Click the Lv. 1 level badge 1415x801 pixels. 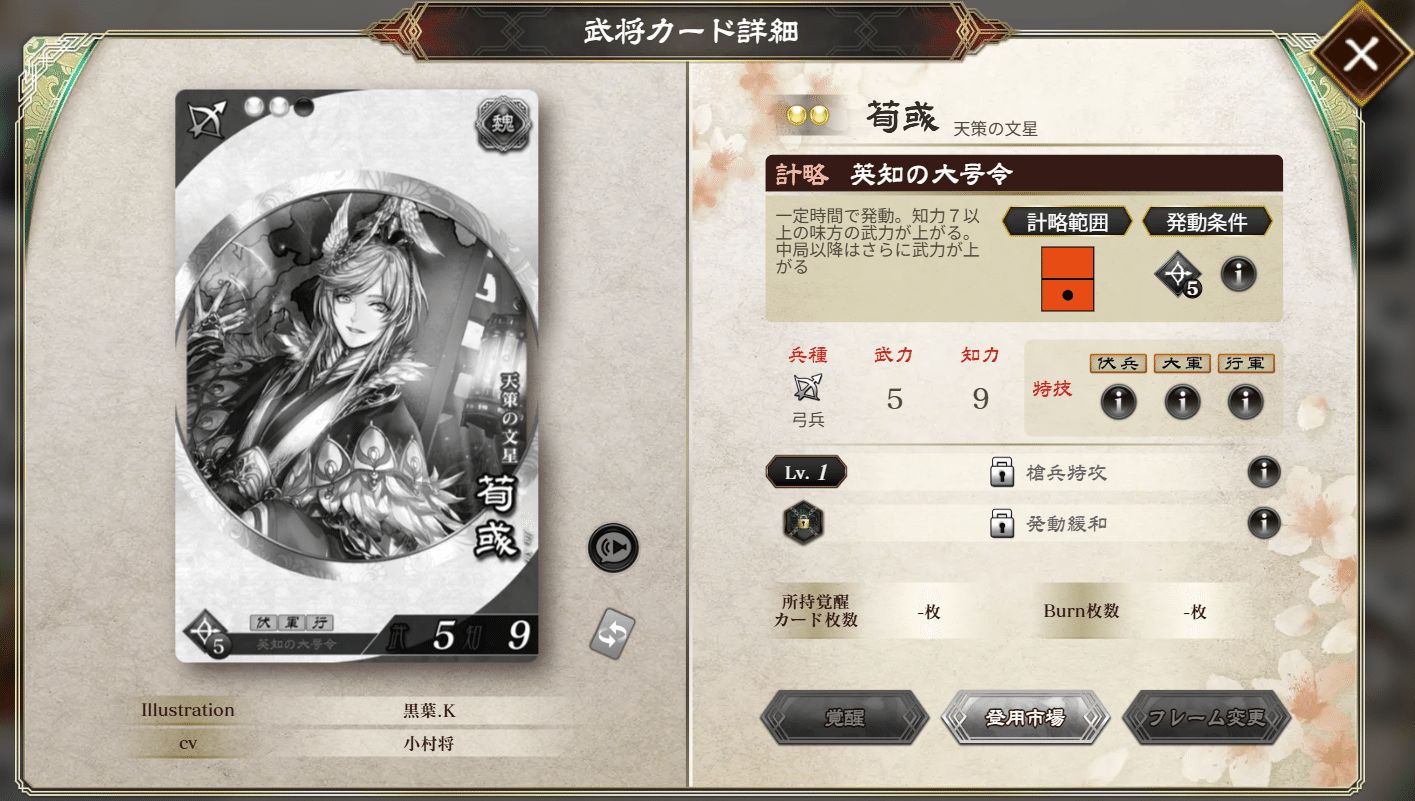click(x=806, y=472)
